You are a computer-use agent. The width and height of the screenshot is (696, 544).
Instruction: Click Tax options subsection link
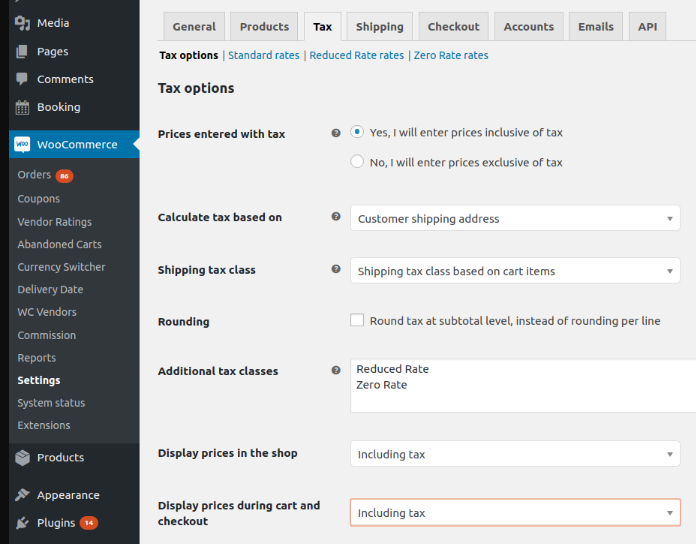click(189, 55)
